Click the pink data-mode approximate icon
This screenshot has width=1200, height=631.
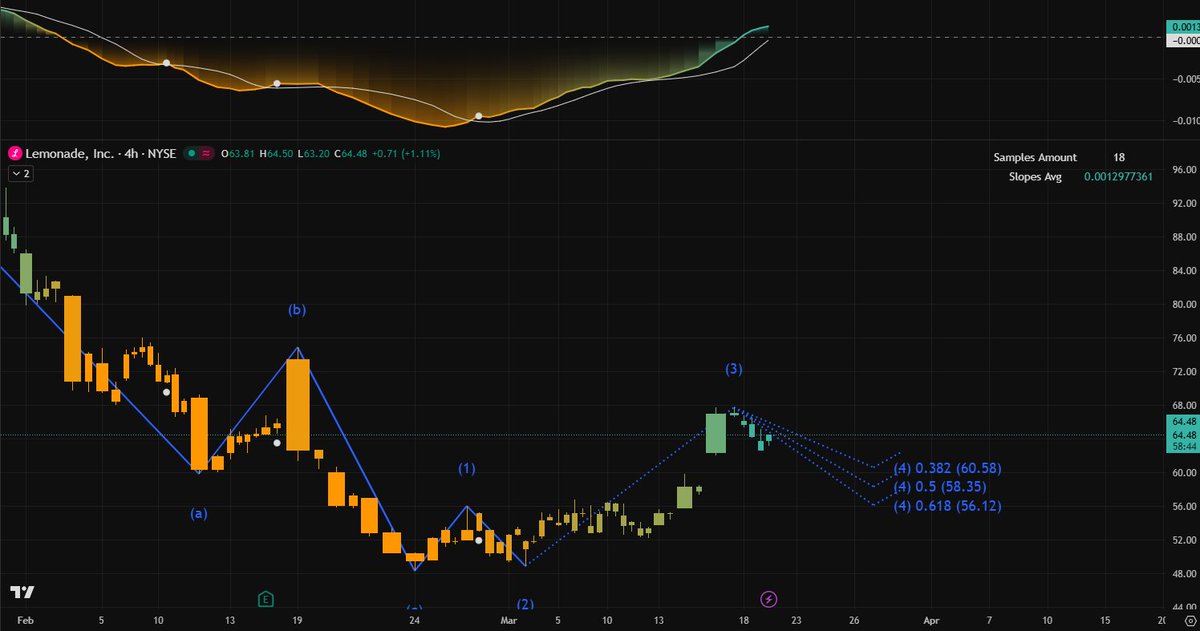207,154
